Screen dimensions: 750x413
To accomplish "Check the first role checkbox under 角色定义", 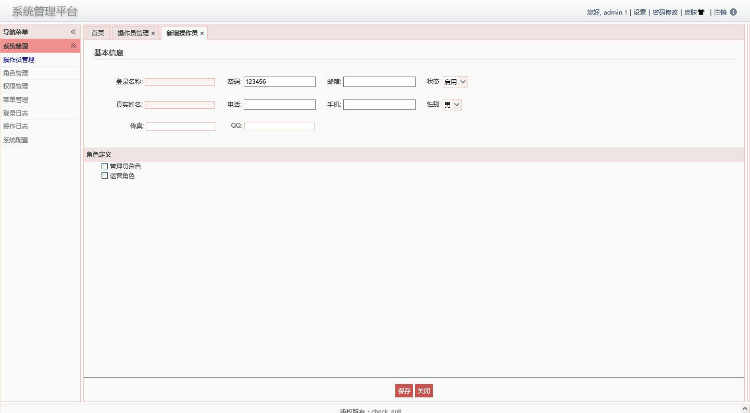I will coord(104,166).
